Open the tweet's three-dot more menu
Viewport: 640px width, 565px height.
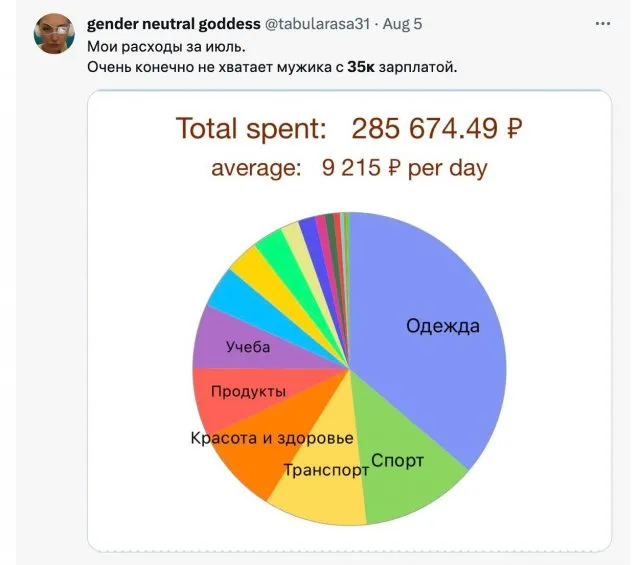point(603,22)
